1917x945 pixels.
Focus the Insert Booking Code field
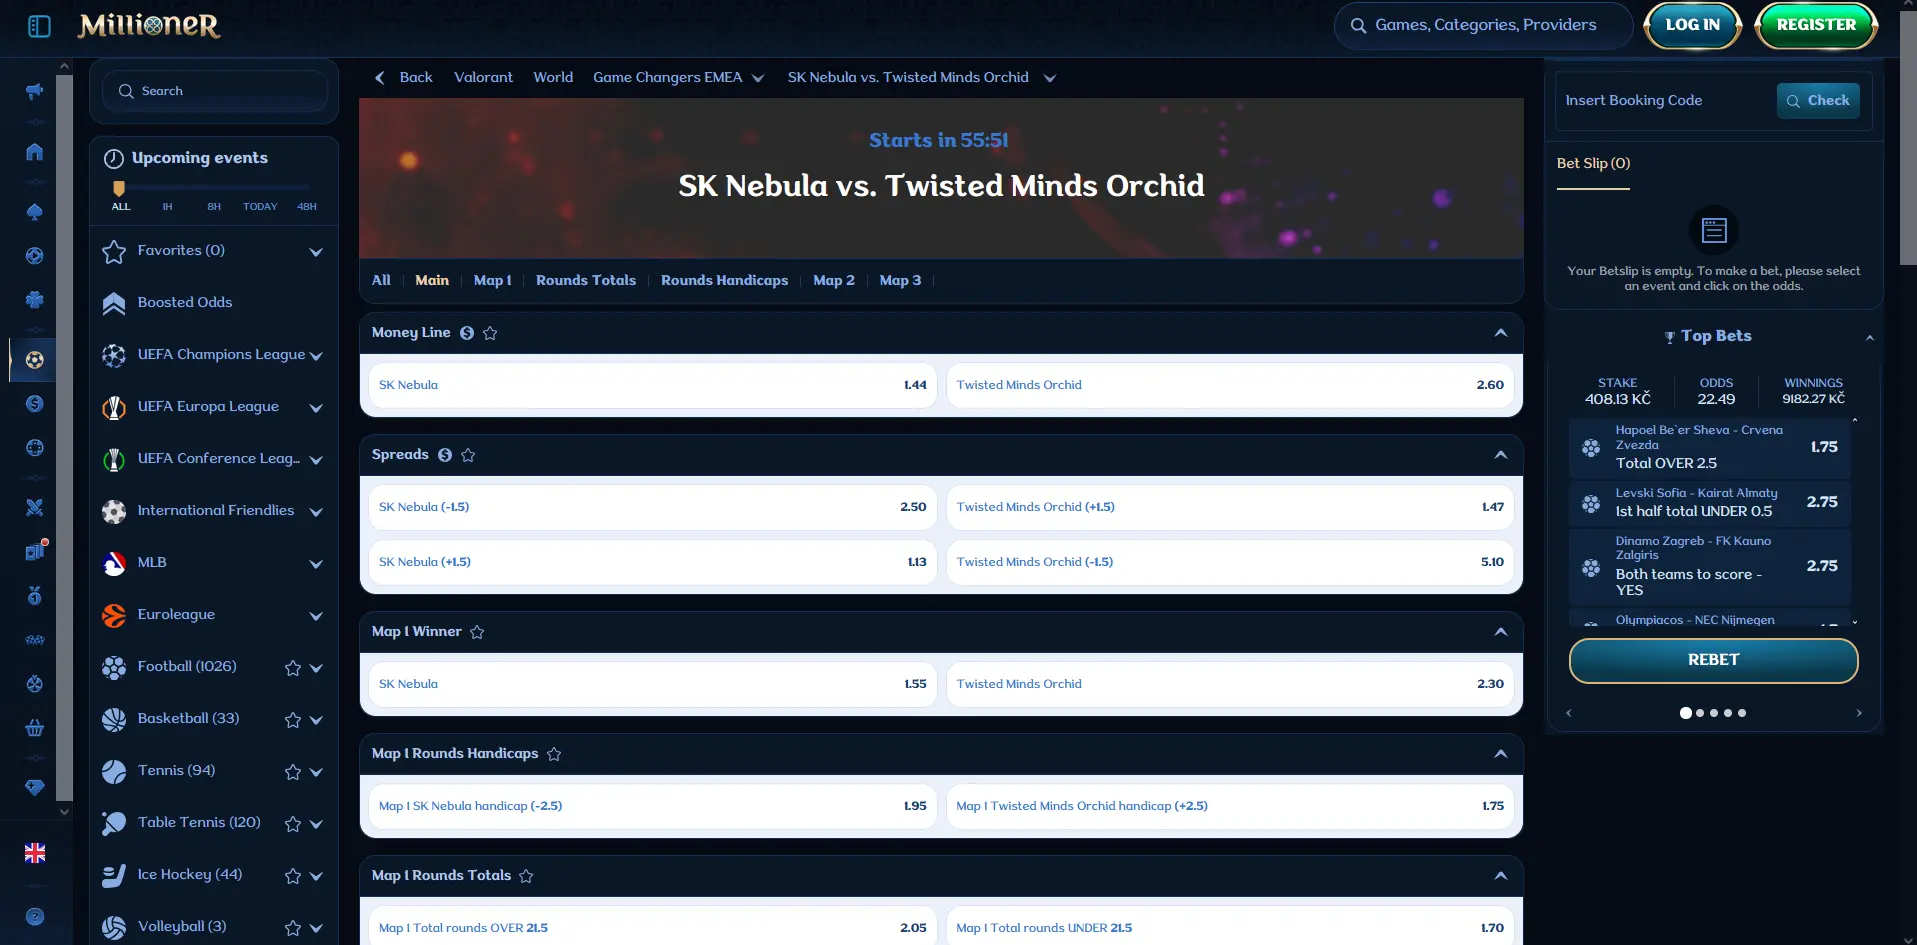click(x=1666, y=100)
